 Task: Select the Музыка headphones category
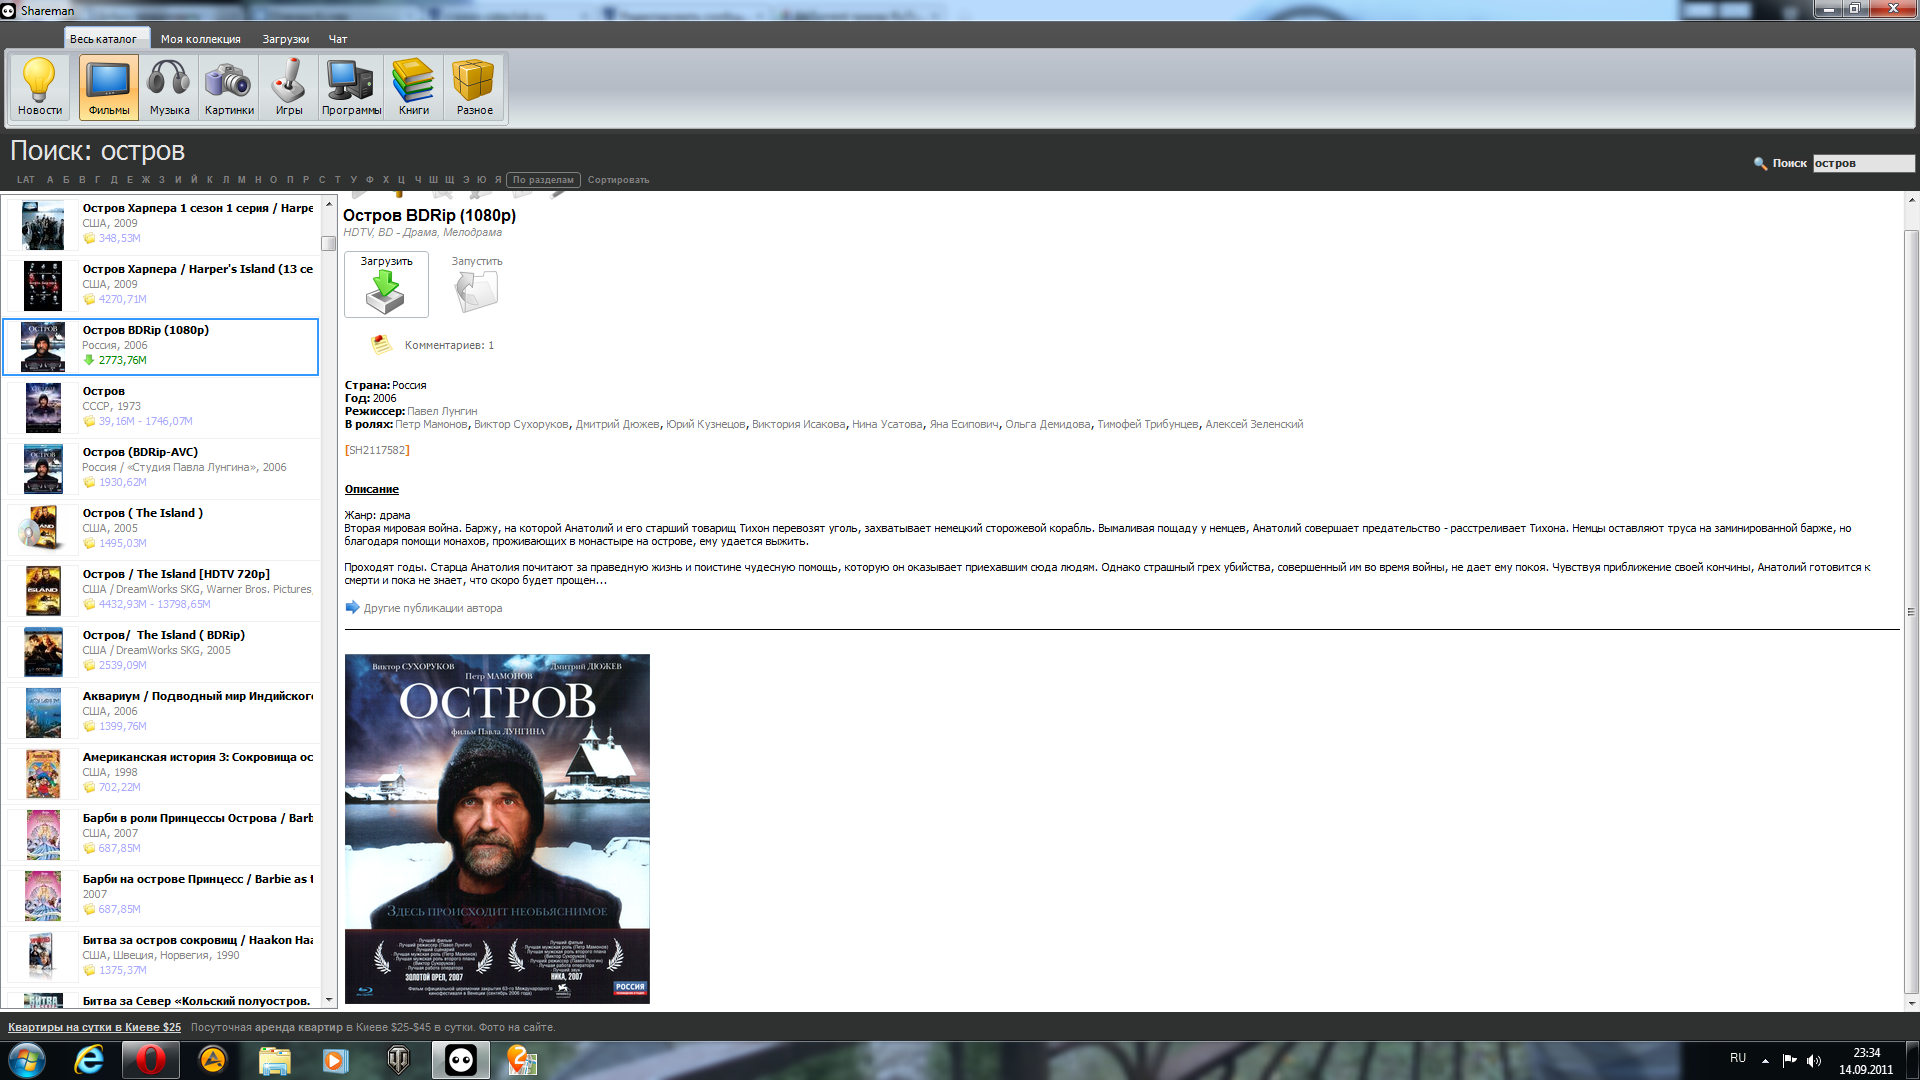click(x=169, y=87)
